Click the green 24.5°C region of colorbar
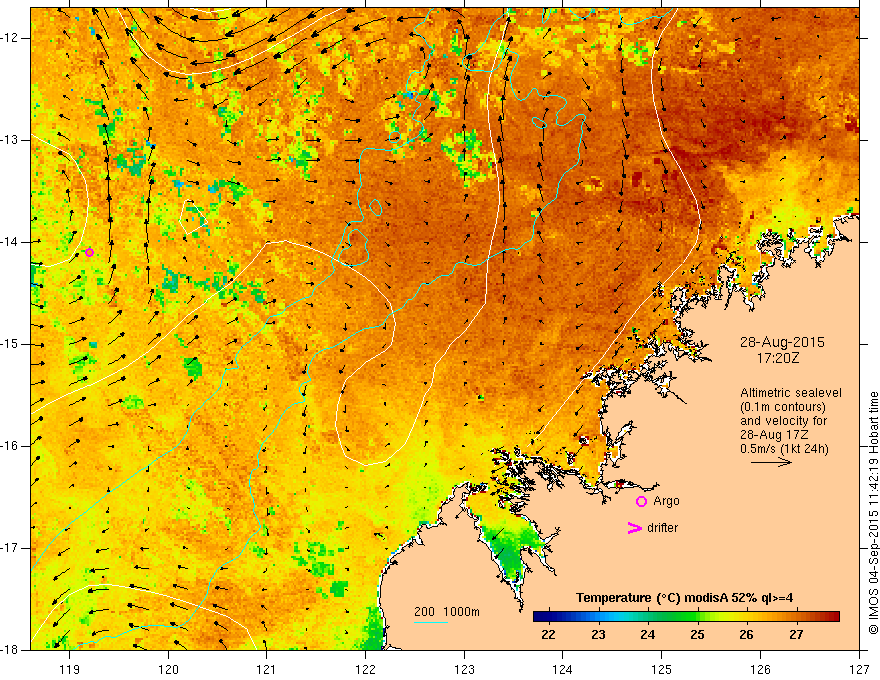880x680 pixels. click(x=672, y=617)
